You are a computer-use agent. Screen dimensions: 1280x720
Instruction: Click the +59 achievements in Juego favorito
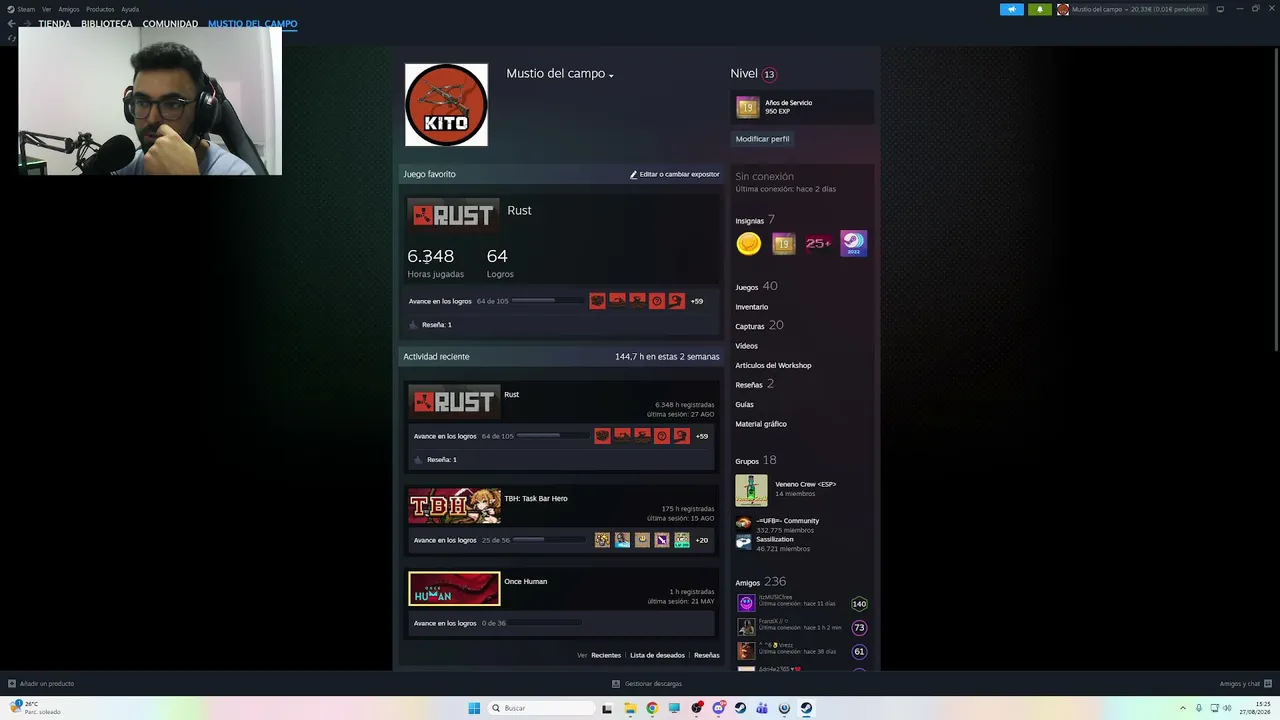pos(697,301)
